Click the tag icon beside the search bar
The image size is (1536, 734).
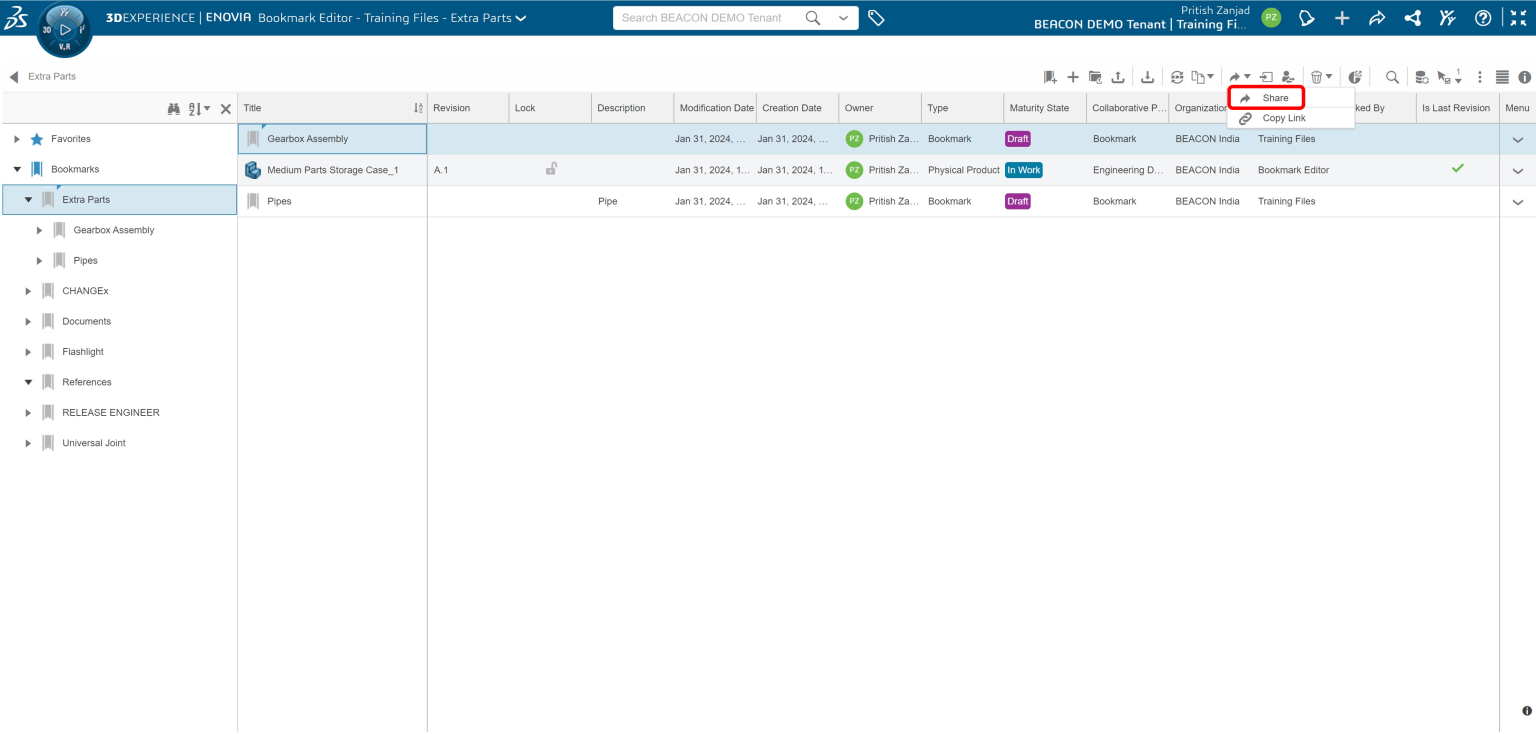[x=876, y=18]
